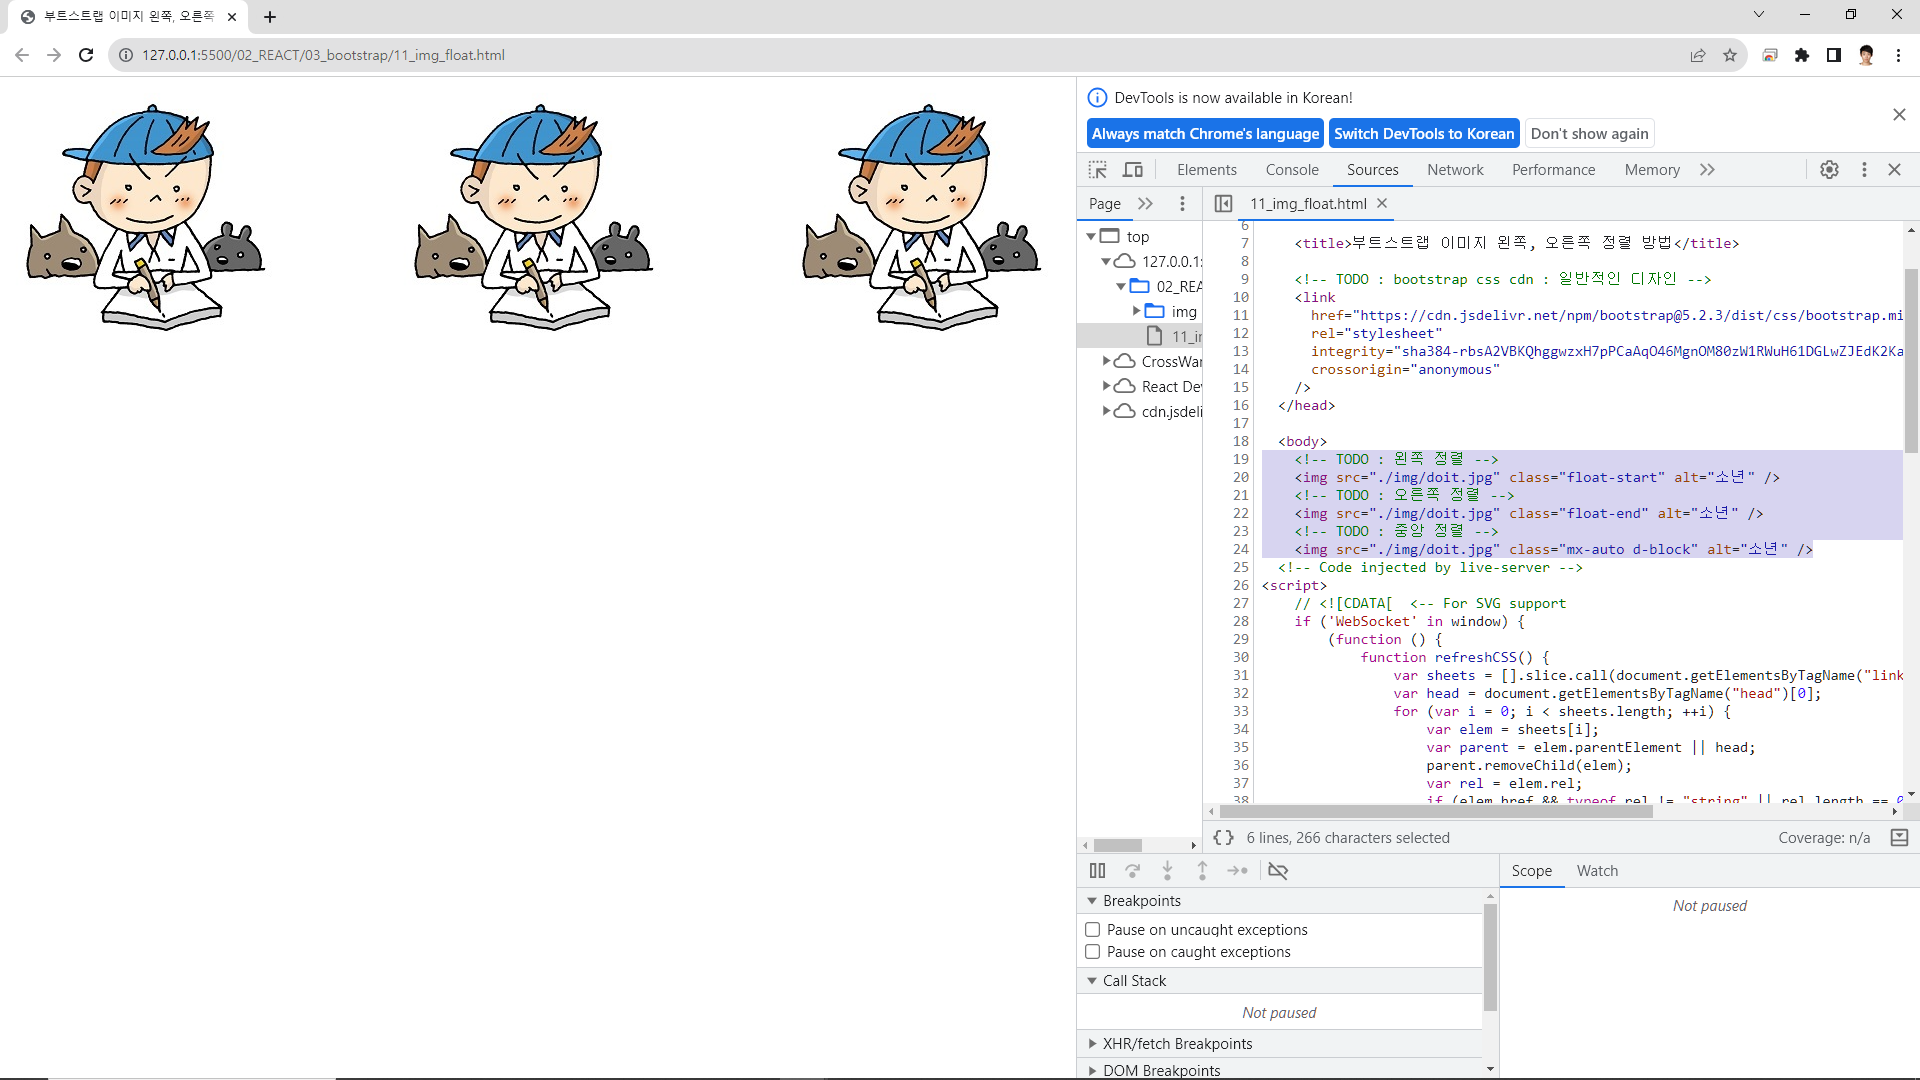Viewport: 1920px width, 1080px height.
Task: Click the pretty print braces icon
Action: point(1223,838)
